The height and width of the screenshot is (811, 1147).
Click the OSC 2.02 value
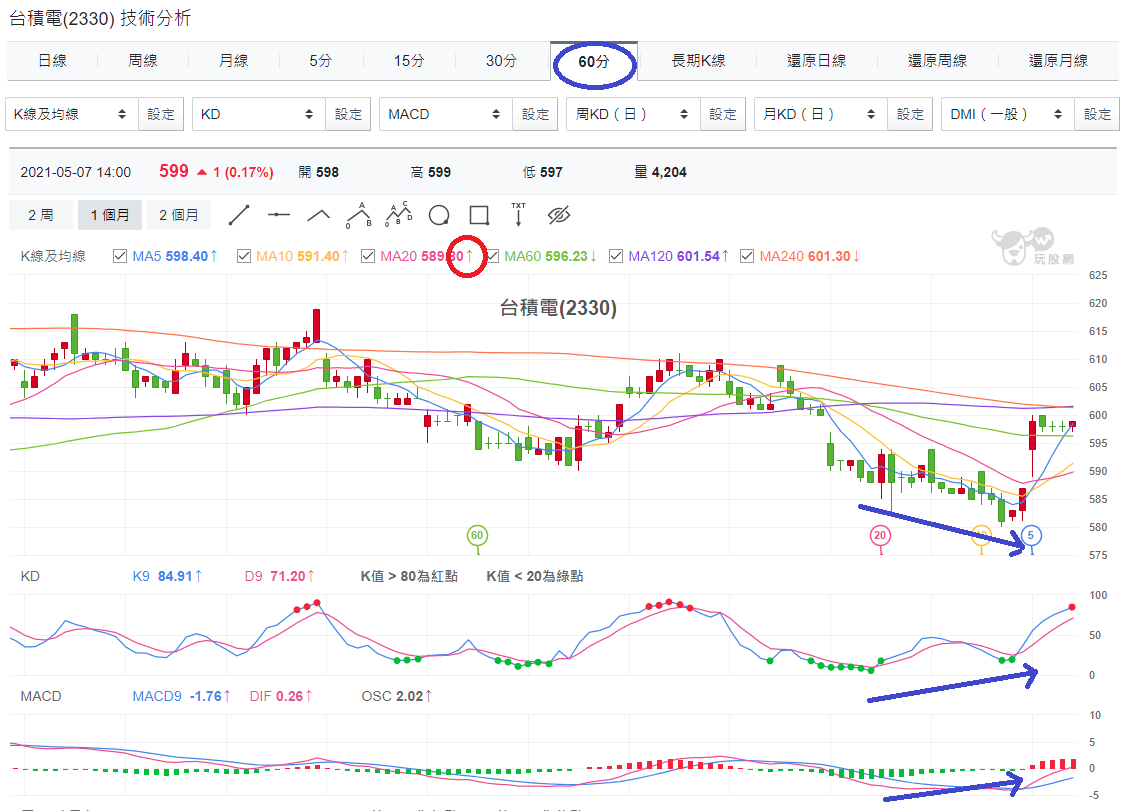click(396, 696)
